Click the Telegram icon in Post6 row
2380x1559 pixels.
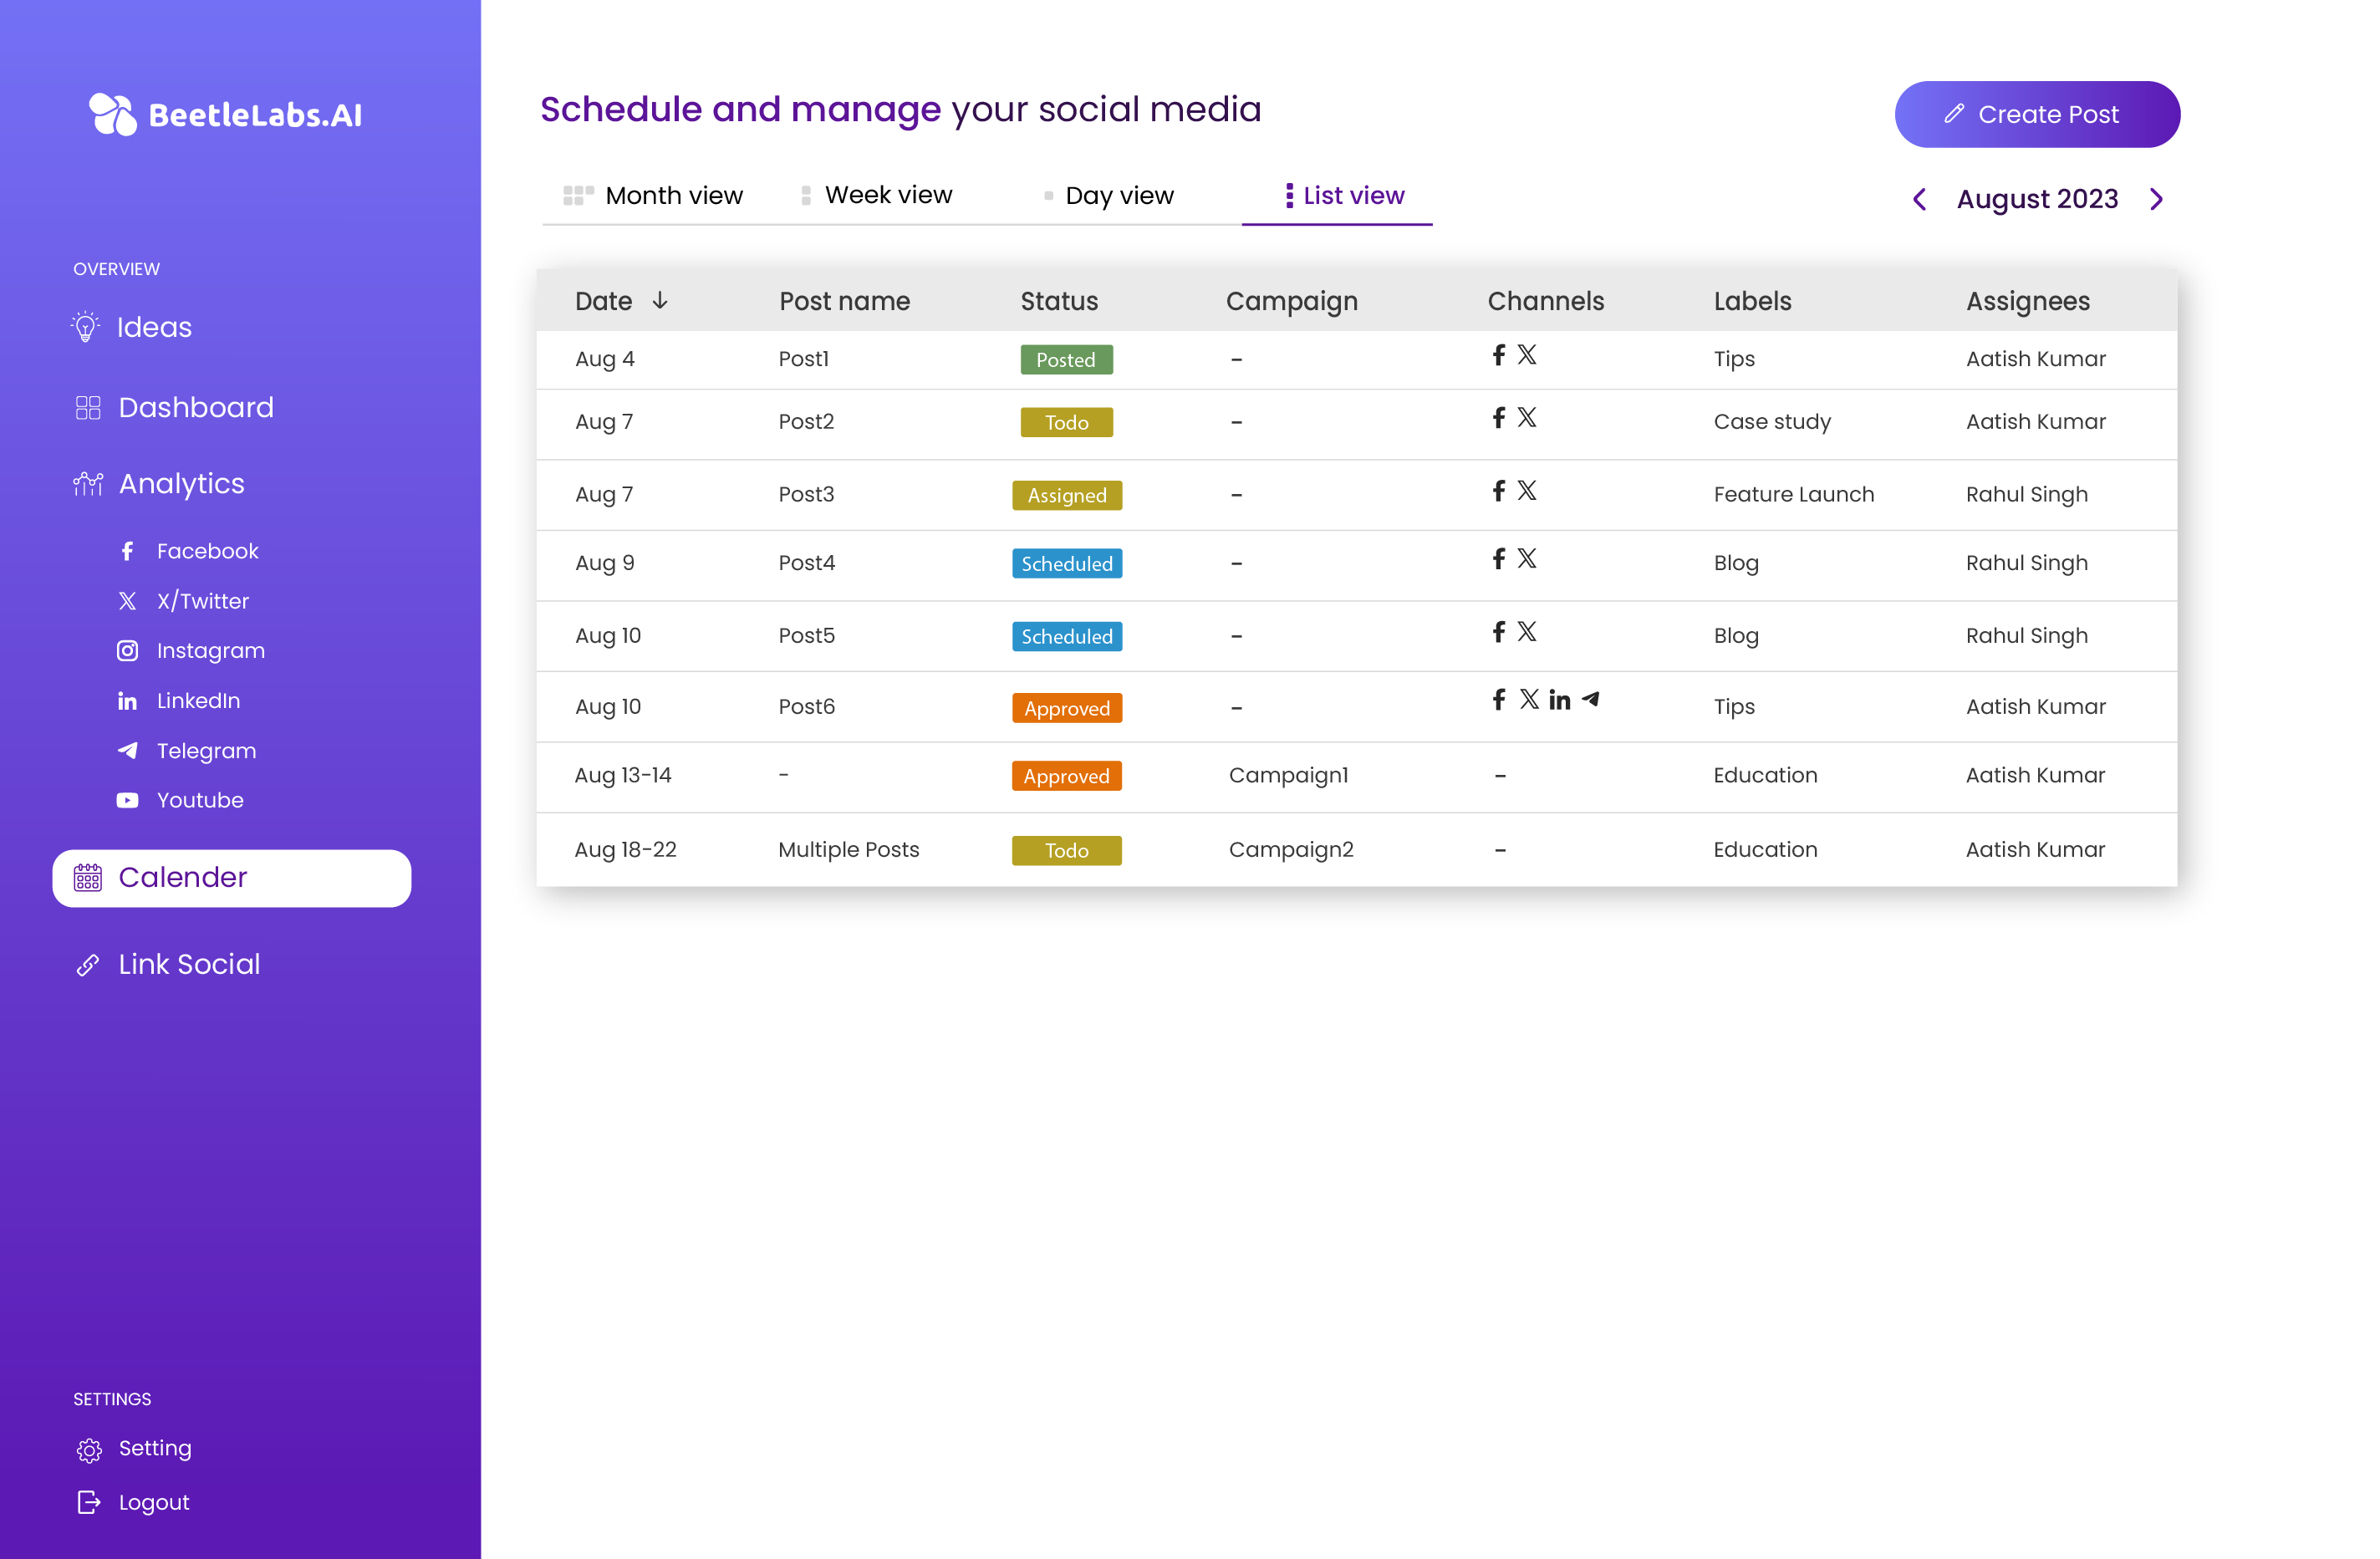1591,699
